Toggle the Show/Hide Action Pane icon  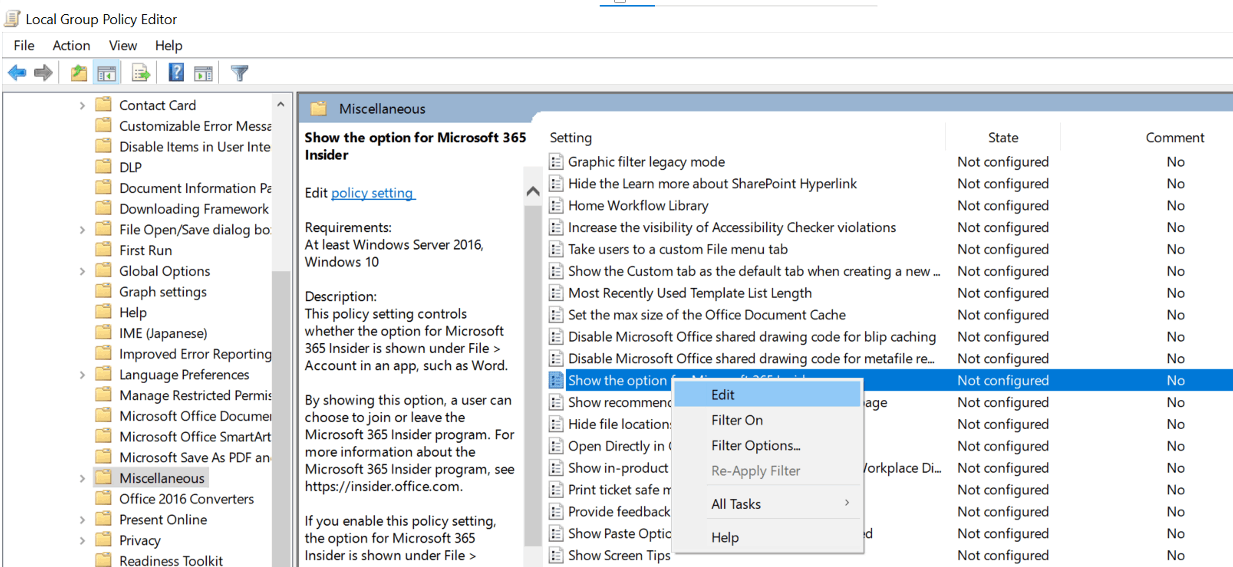click(x=203, y=73)
